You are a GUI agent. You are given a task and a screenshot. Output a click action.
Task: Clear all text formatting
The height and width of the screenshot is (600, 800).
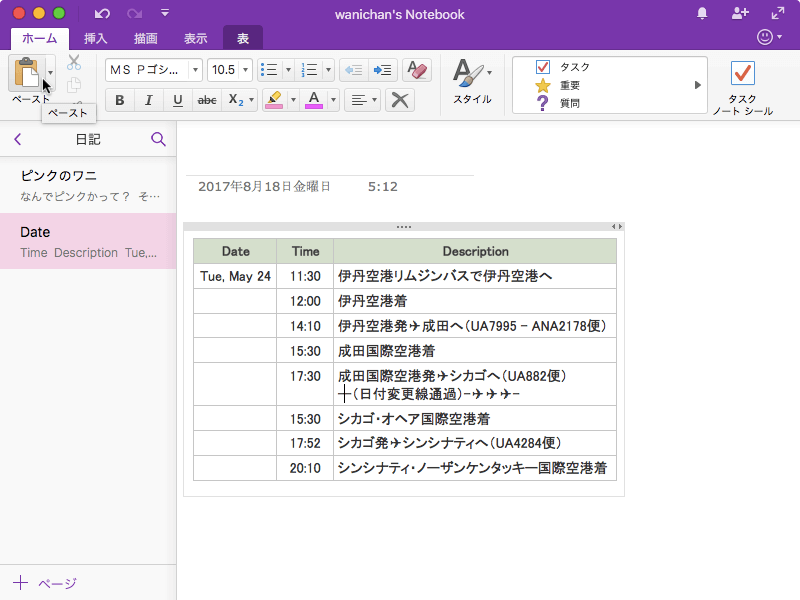pyautogui.click(x=416, y=70)
